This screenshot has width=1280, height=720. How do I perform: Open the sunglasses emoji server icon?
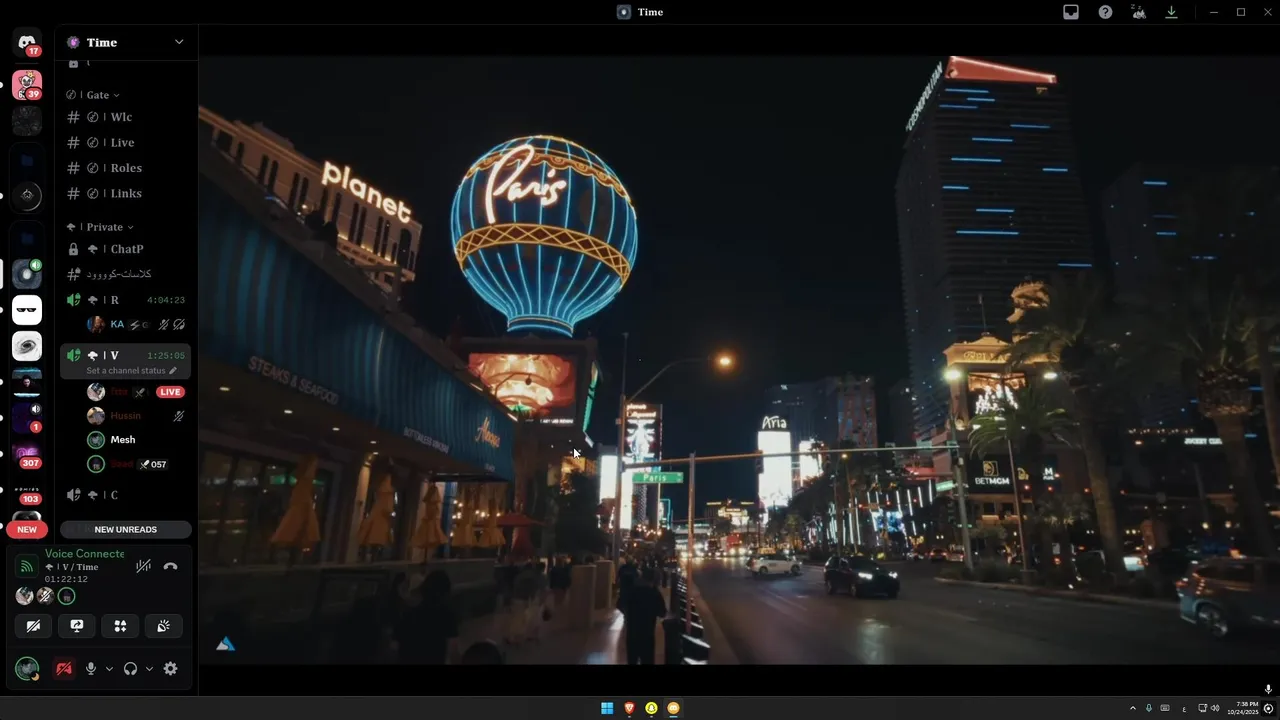pyautogui.click(x=27, y=310)
